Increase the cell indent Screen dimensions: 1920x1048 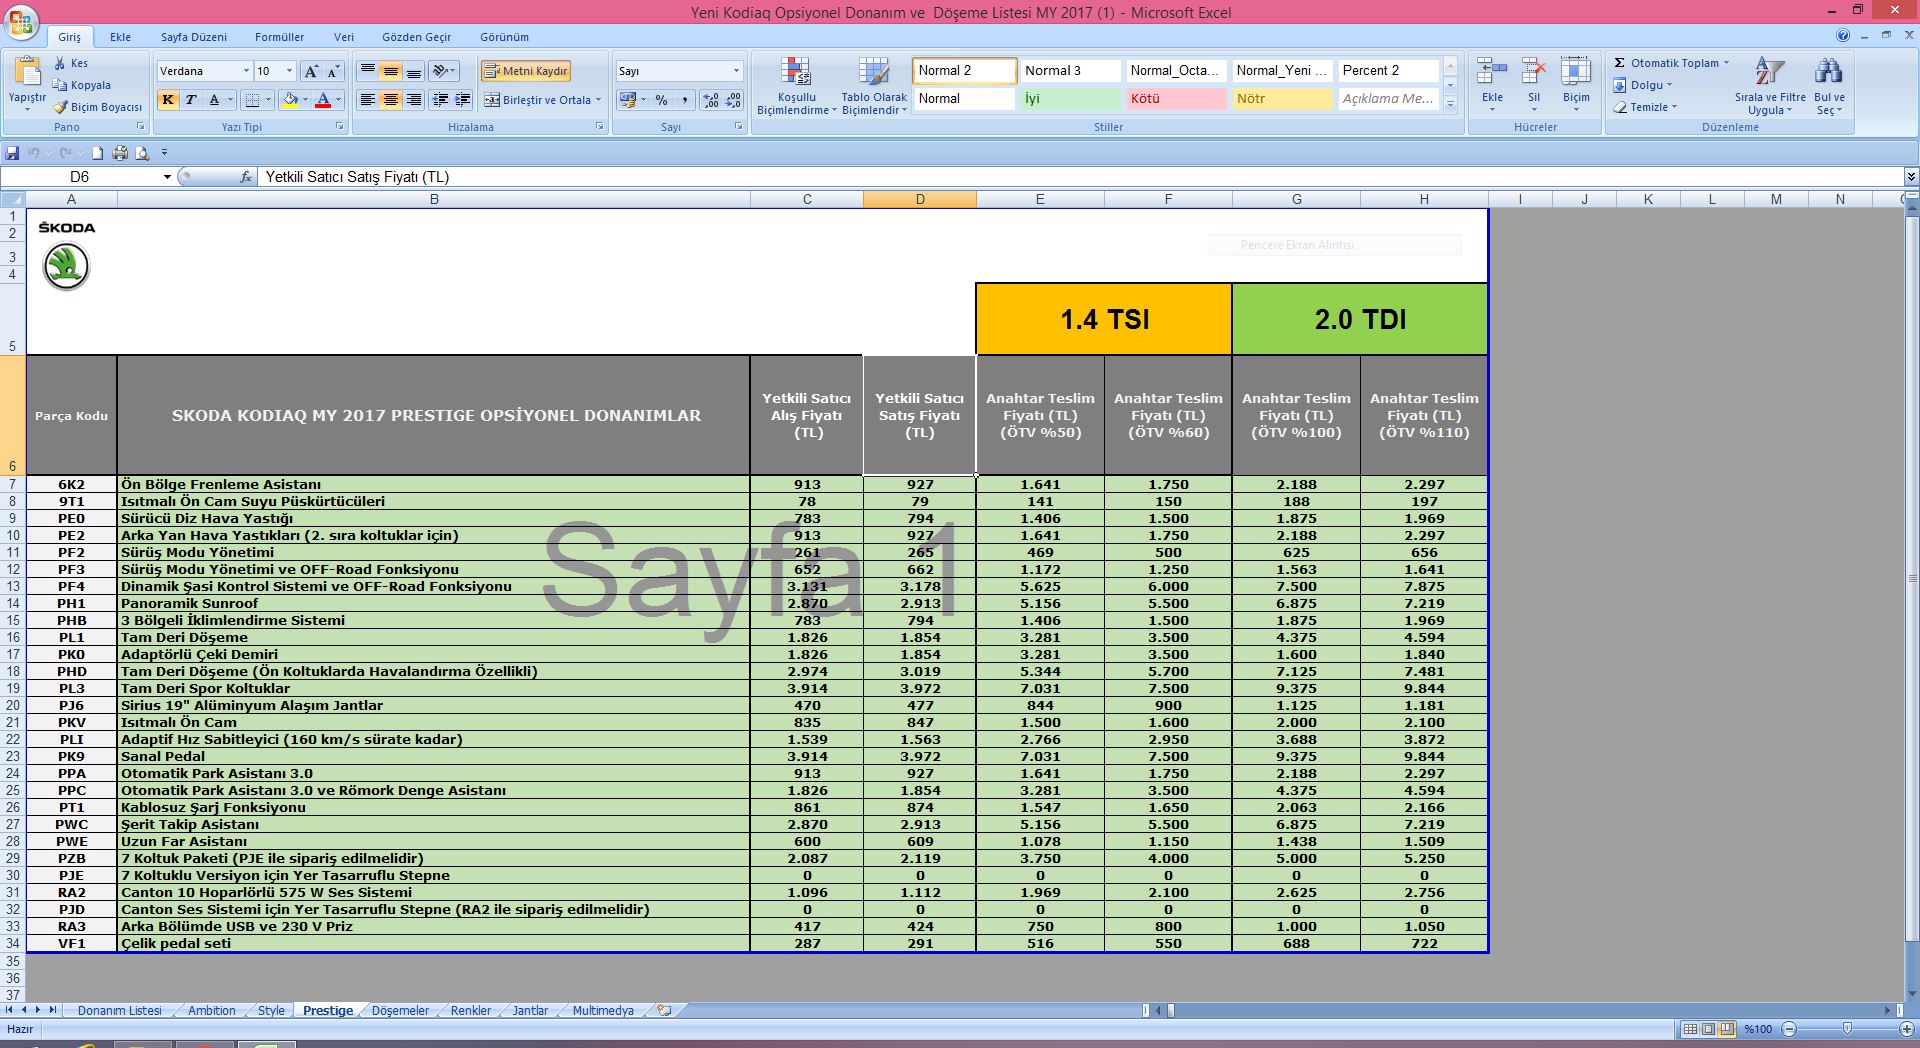point(462,100)
